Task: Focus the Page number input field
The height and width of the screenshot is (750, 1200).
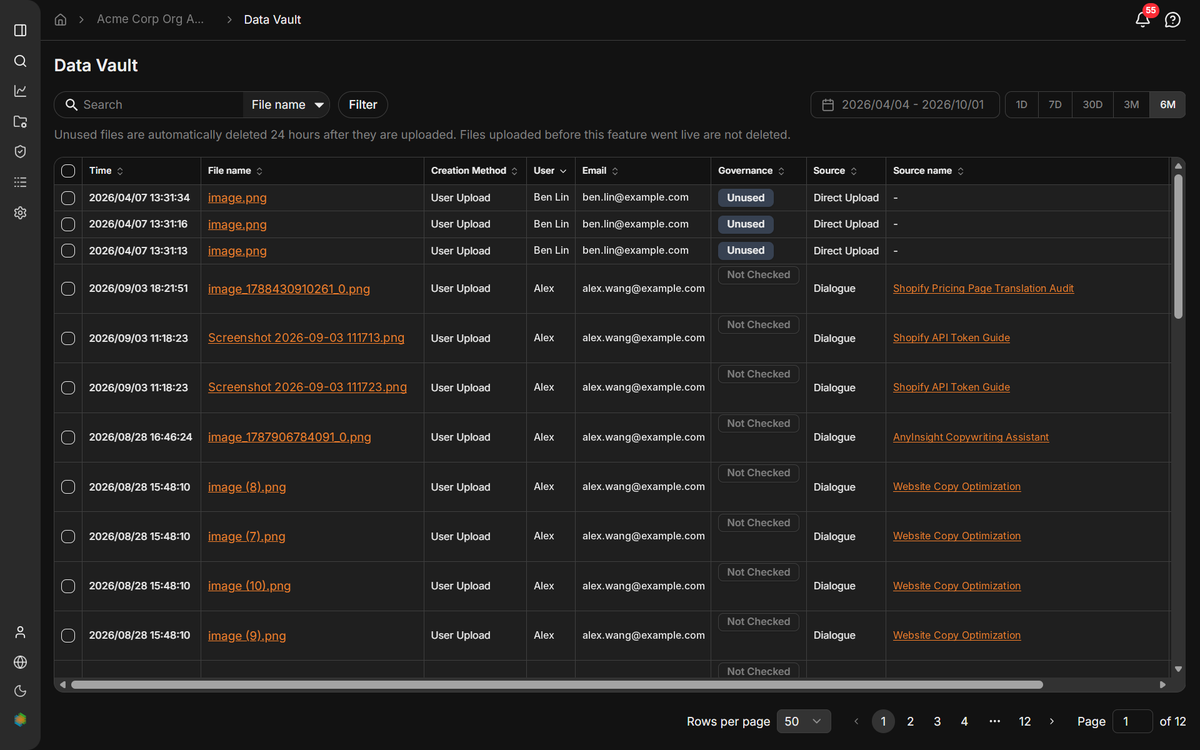Action: 1132,721
